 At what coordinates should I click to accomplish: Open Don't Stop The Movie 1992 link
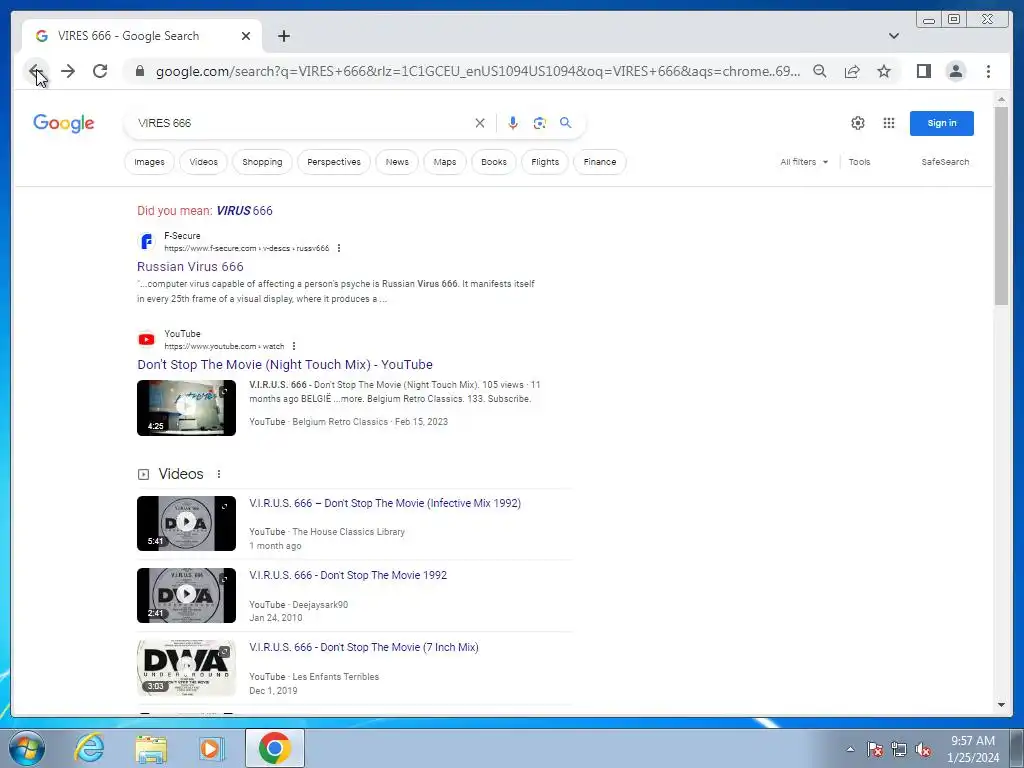pos(348,575)
